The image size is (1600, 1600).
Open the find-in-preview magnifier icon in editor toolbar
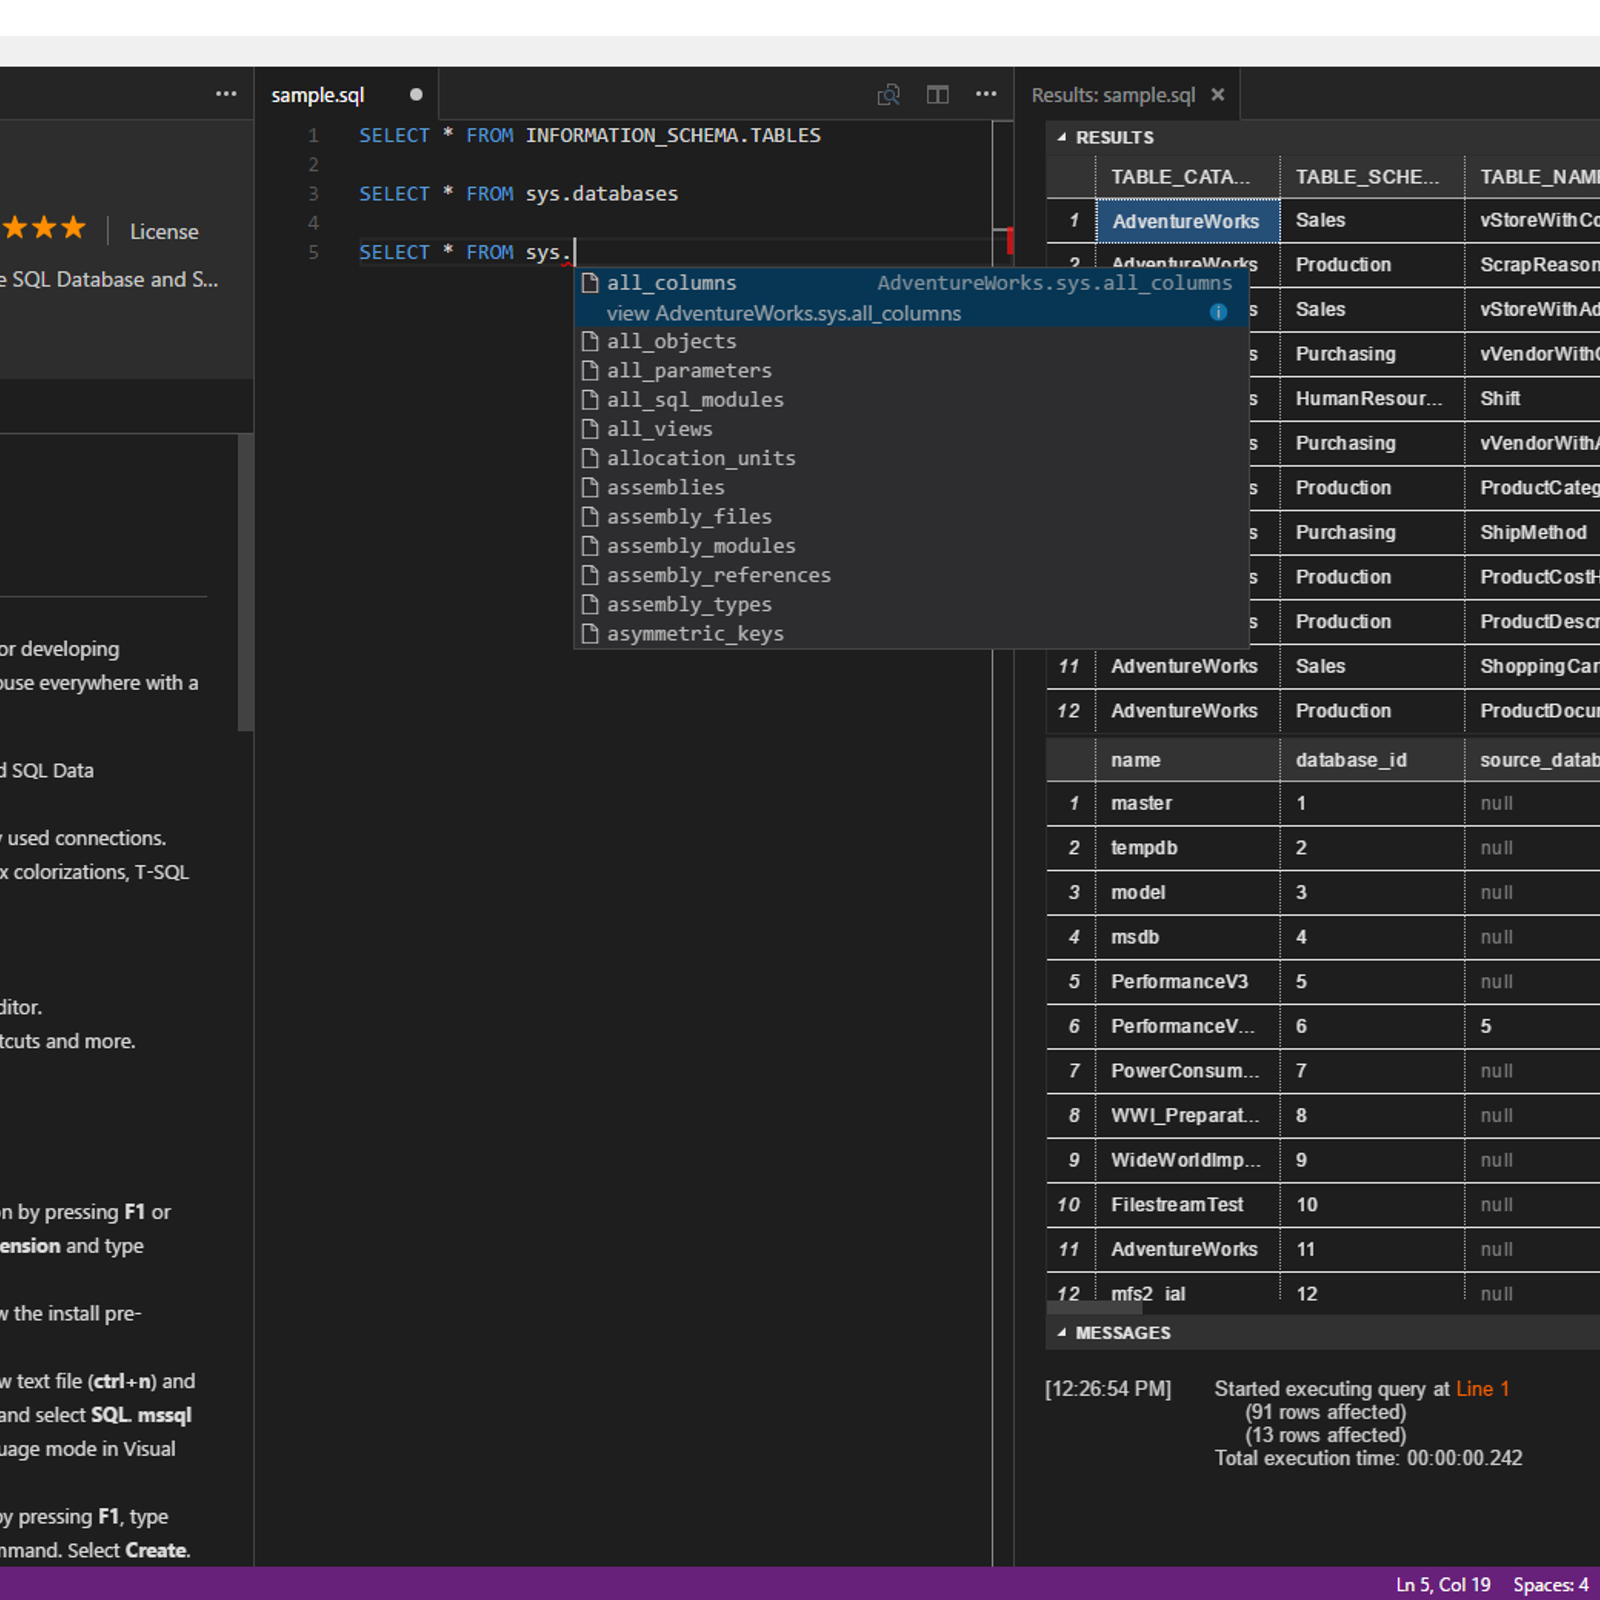click(x=888, y=95)
